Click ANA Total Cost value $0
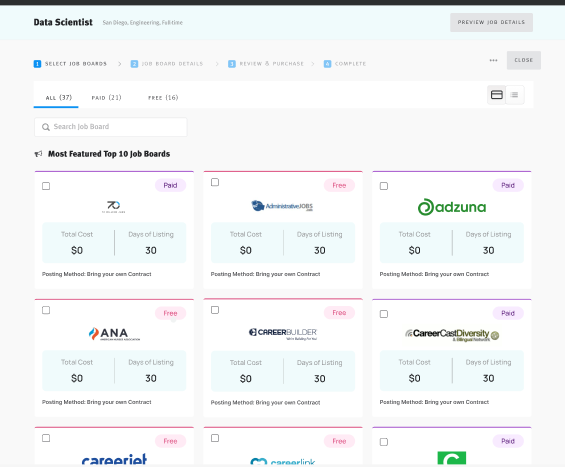The image size is (565, 467). tap(77, 378)
